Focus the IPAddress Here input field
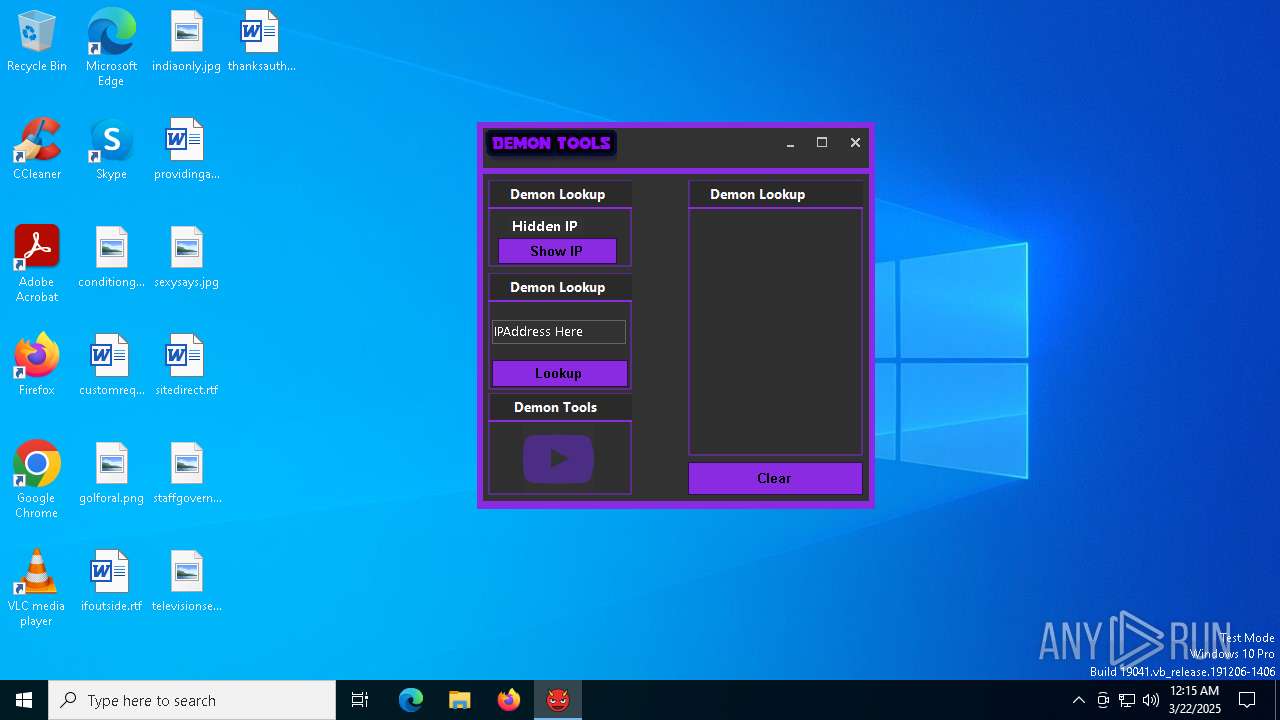The image size is (1280, 720). pyautogui.click(x=559, y=331)
